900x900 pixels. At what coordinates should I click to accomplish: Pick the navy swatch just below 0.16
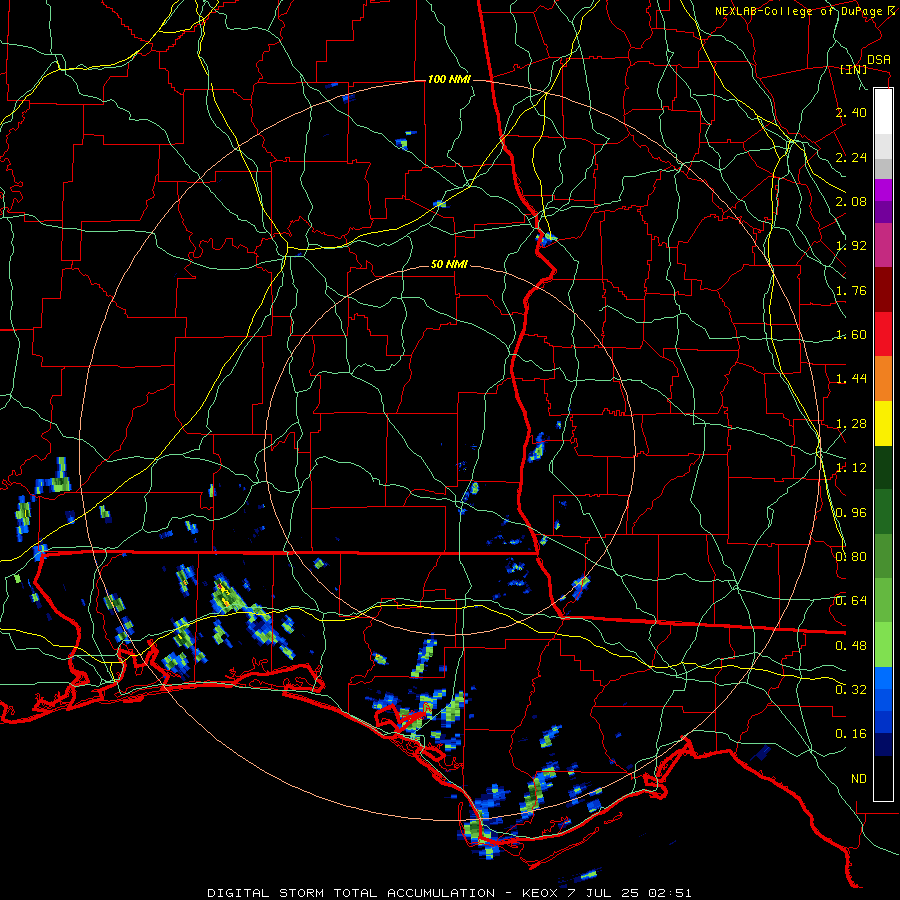883,744
